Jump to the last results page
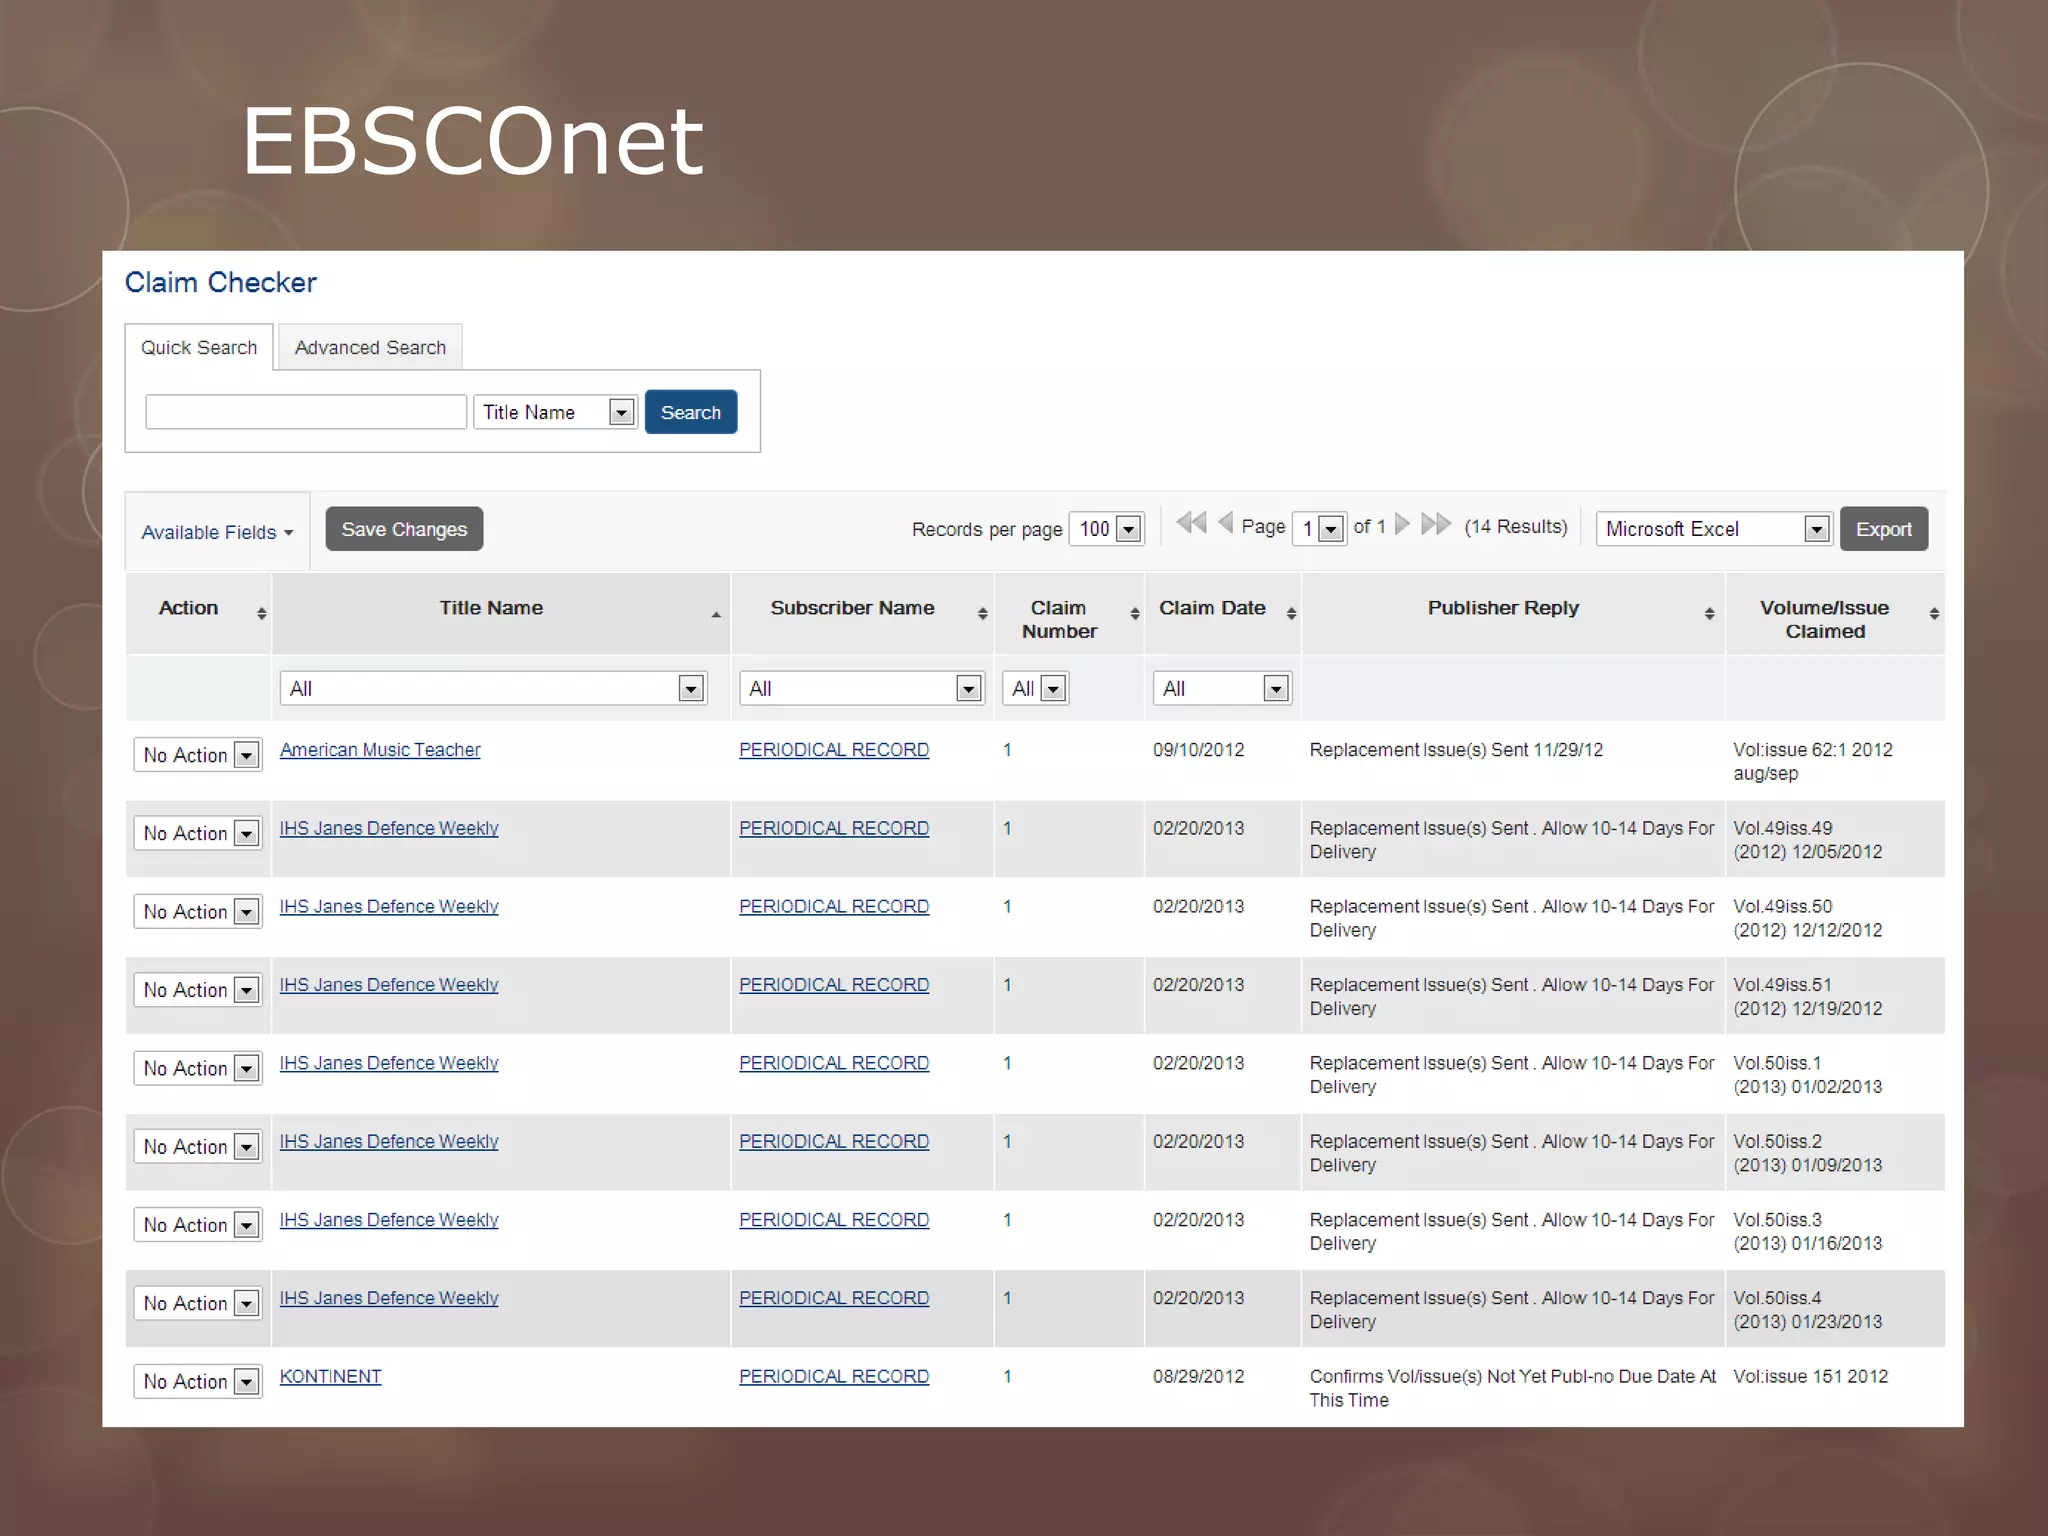 1436,524
